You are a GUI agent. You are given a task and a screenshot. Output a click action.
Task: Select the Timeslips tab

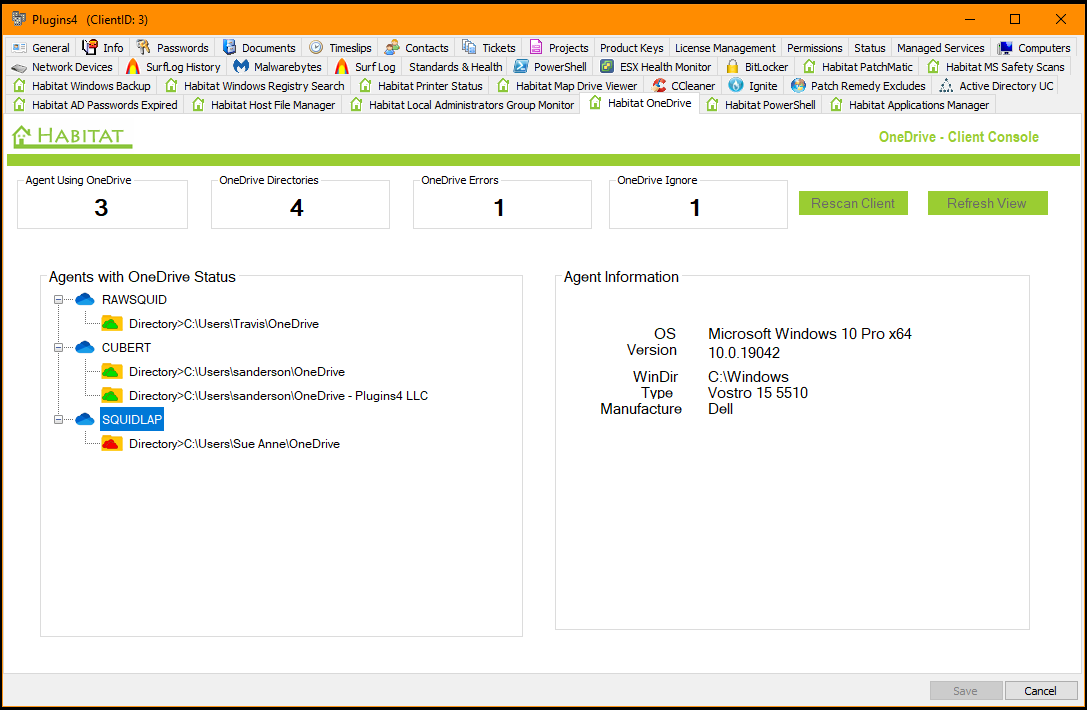point(340,48)
